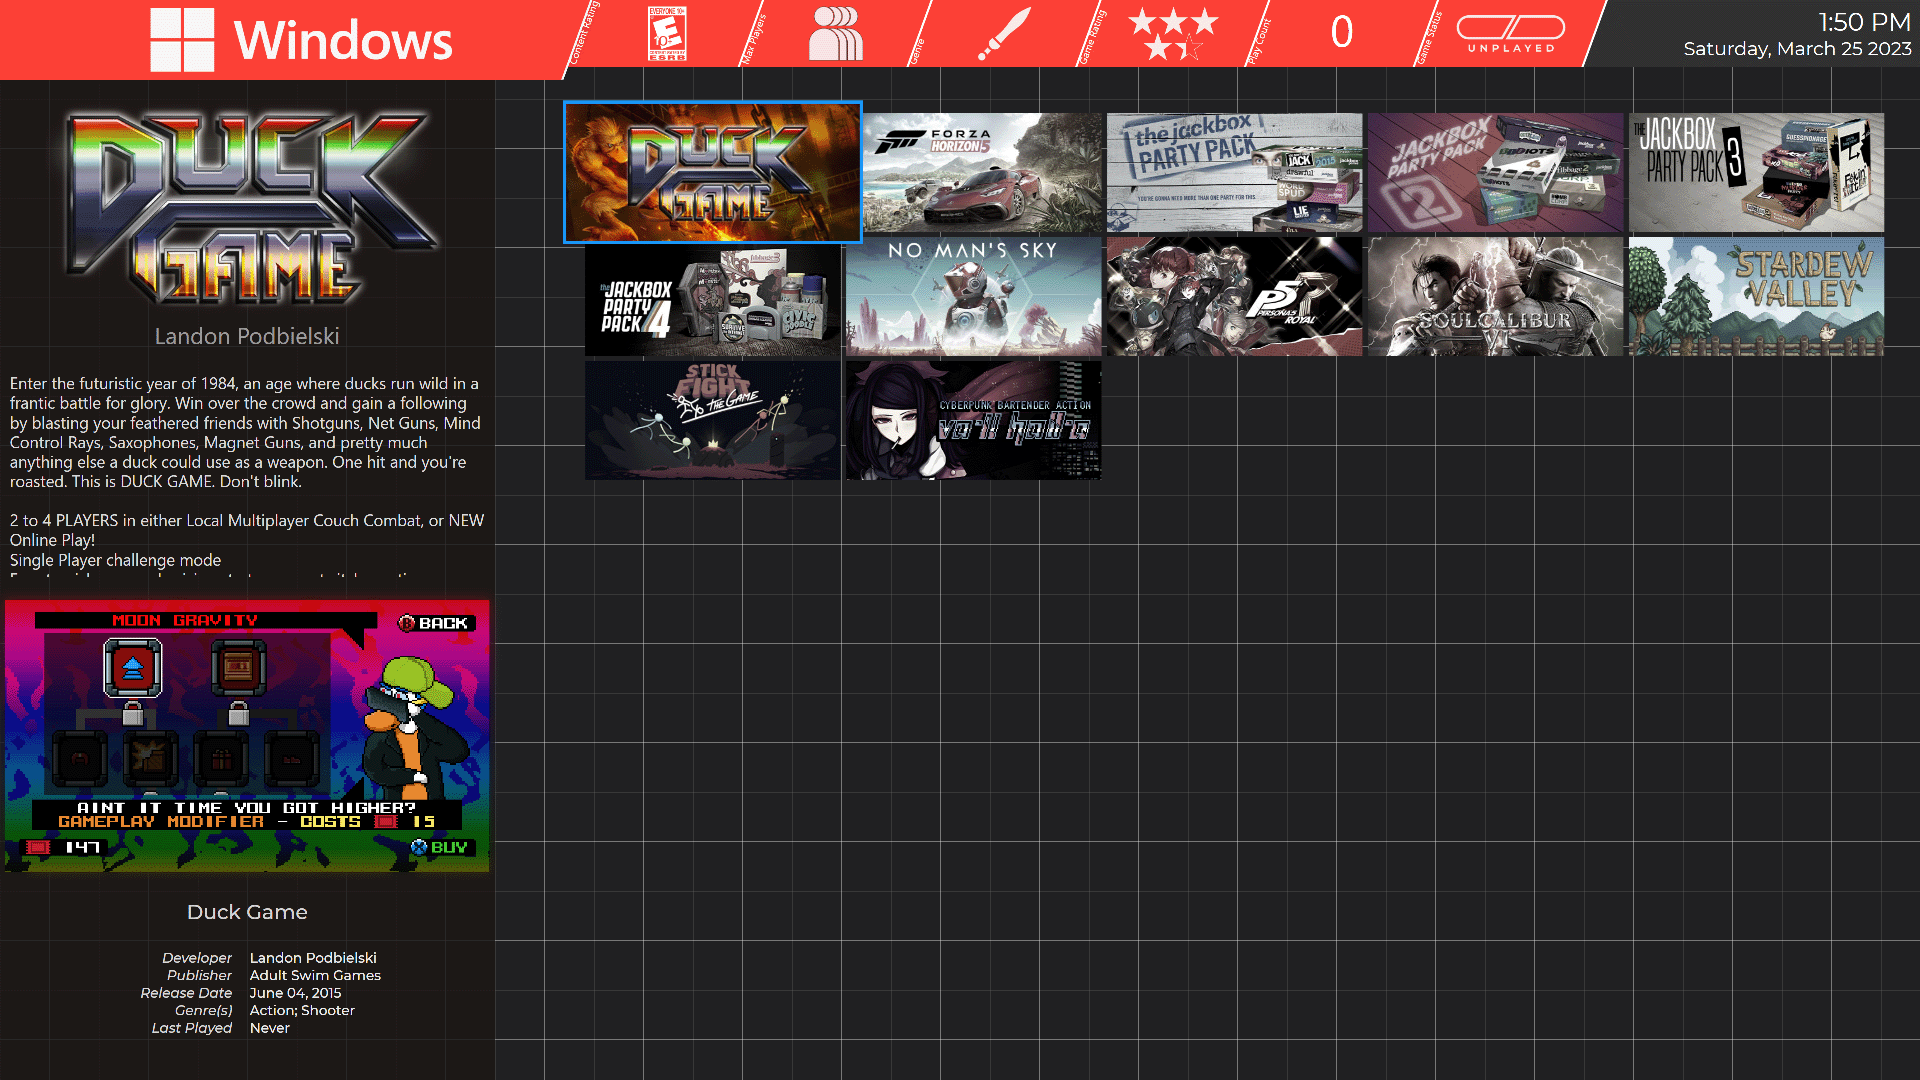
Task: Select the No Man's Sky cover
Action: pos(973,296)
